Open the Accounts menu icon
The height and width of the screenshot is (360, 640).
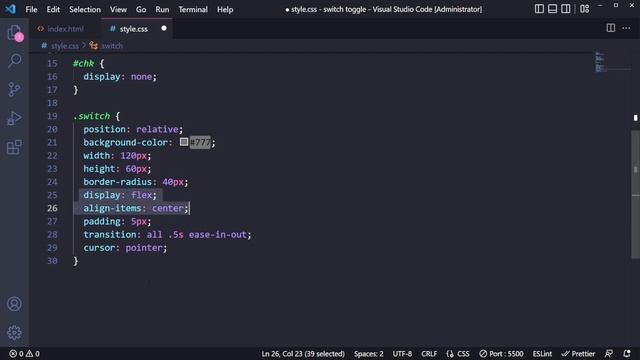pos(14,304)
